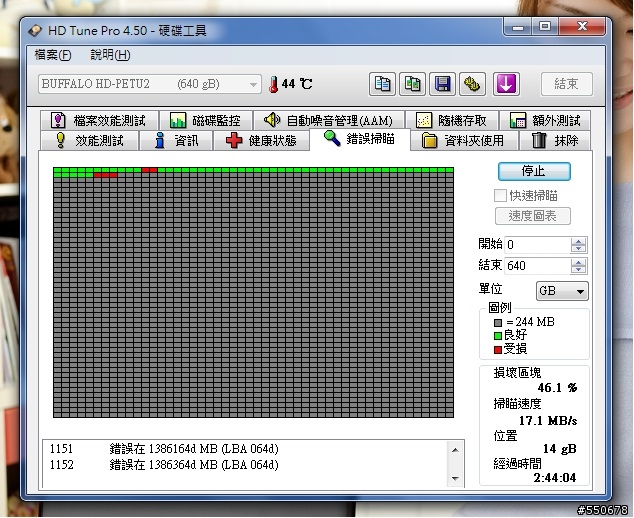The width and height of the screenshot is (634, 518).
Task: Select error log entry 1151
Action: point(164,449)
